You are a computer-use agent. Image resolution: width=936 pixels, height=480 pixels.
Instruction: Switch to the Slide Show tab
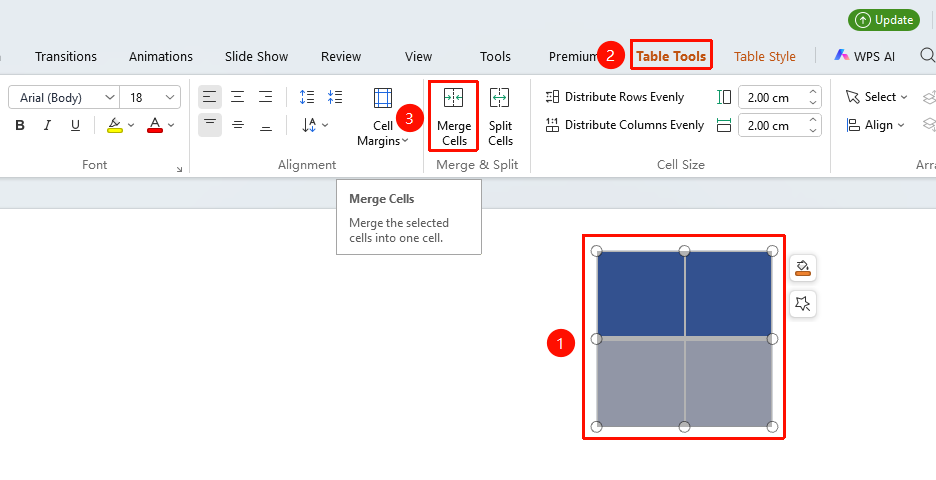coord(256,56)
